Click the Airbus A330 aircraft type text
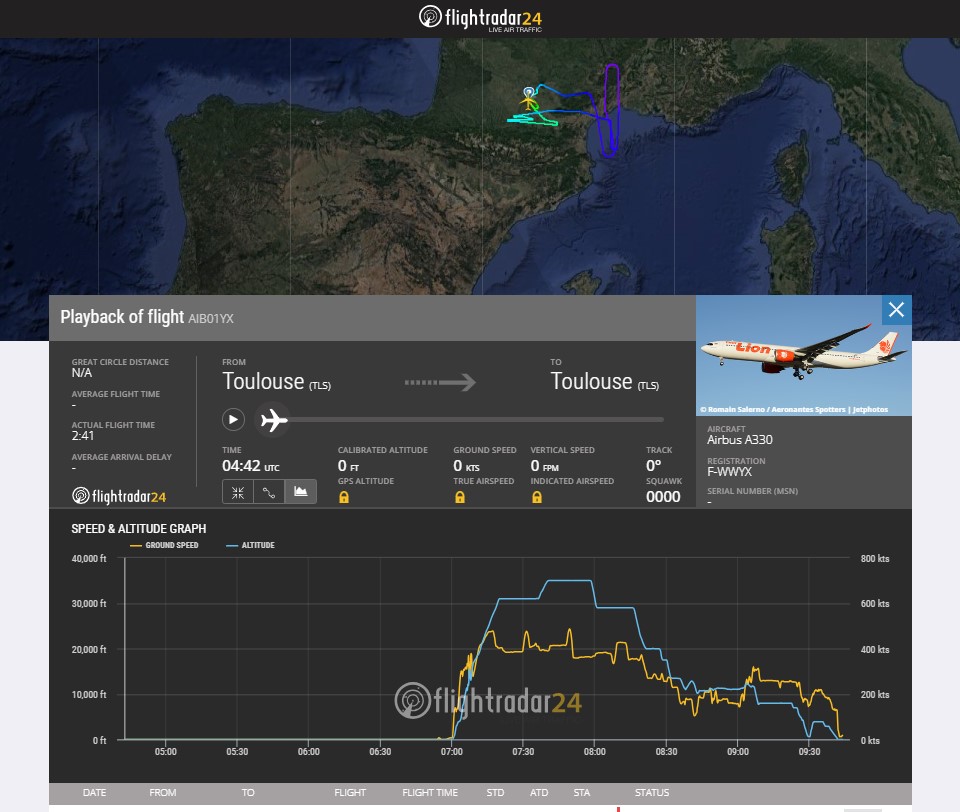 point(740,440)
